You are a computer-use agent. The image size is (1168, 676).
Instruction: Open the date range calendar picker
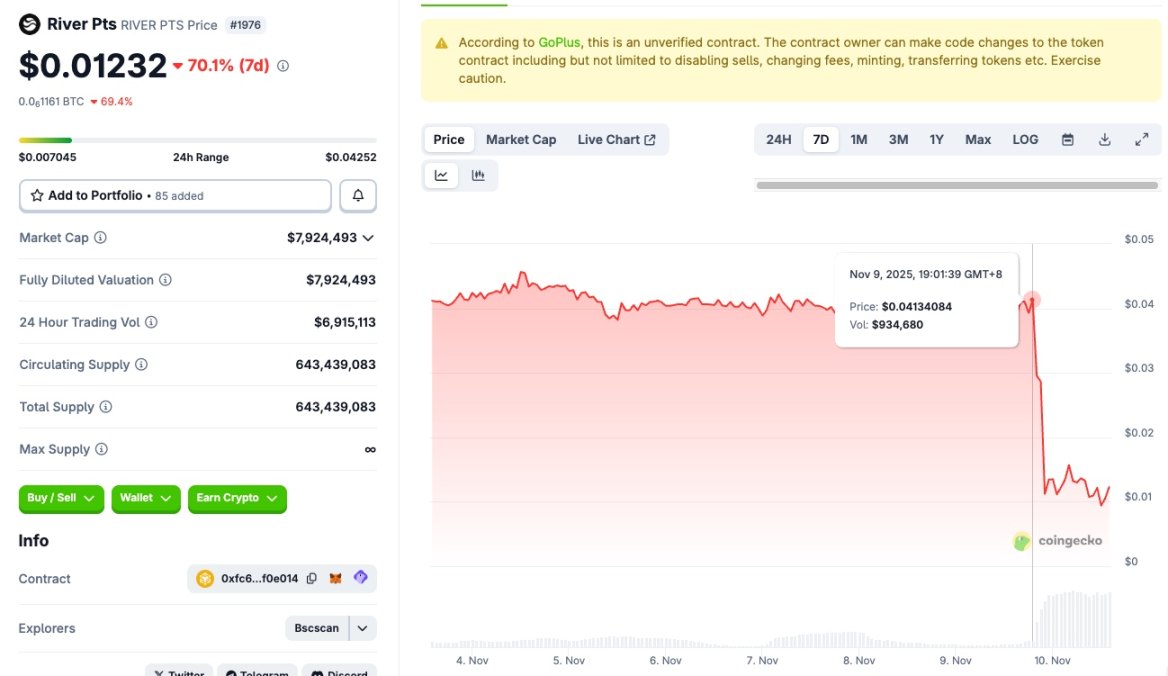tap(1067, 139)
